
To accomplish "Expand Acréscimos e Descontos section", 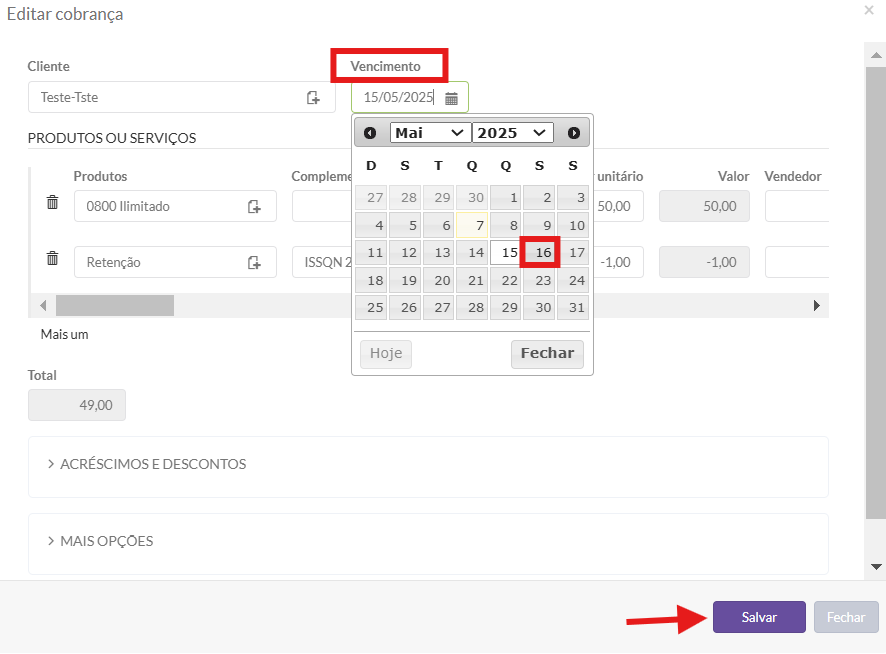I will [147, 464].
